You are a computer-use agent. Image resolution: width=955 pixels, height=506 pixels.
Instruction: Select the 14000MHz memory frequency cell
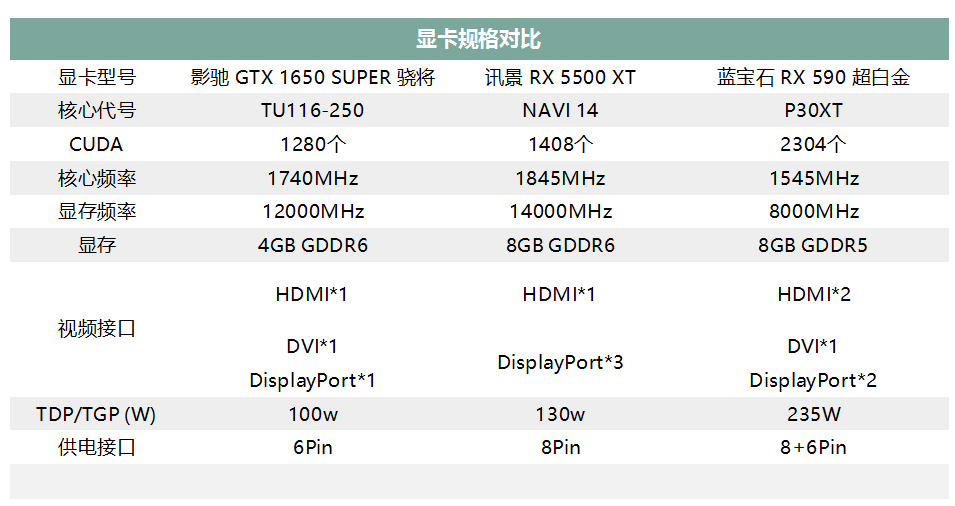[560, 211]
